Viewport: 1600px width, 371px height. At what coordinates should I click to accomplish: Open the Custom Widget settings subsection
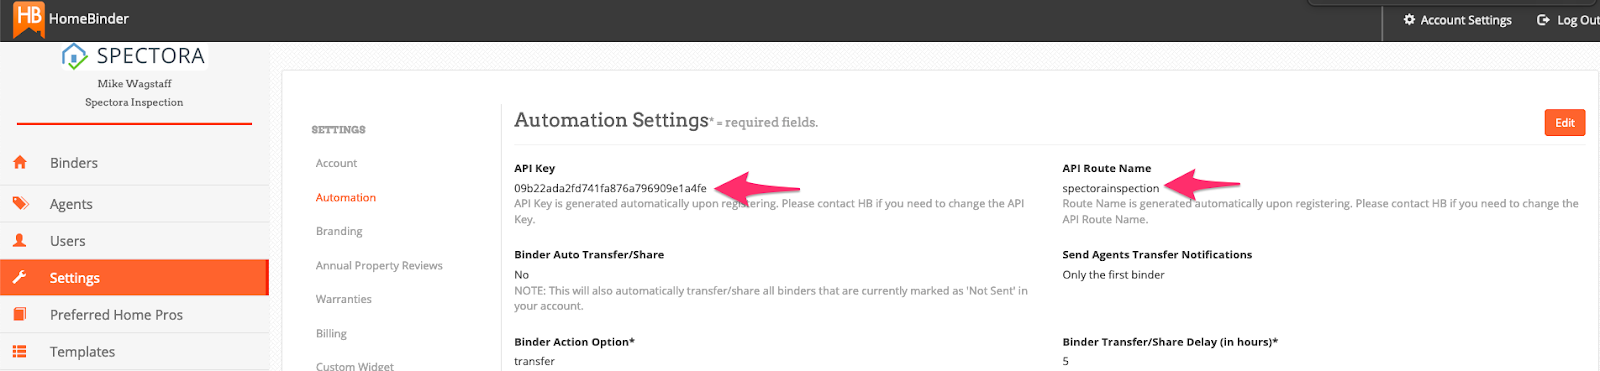355,366
